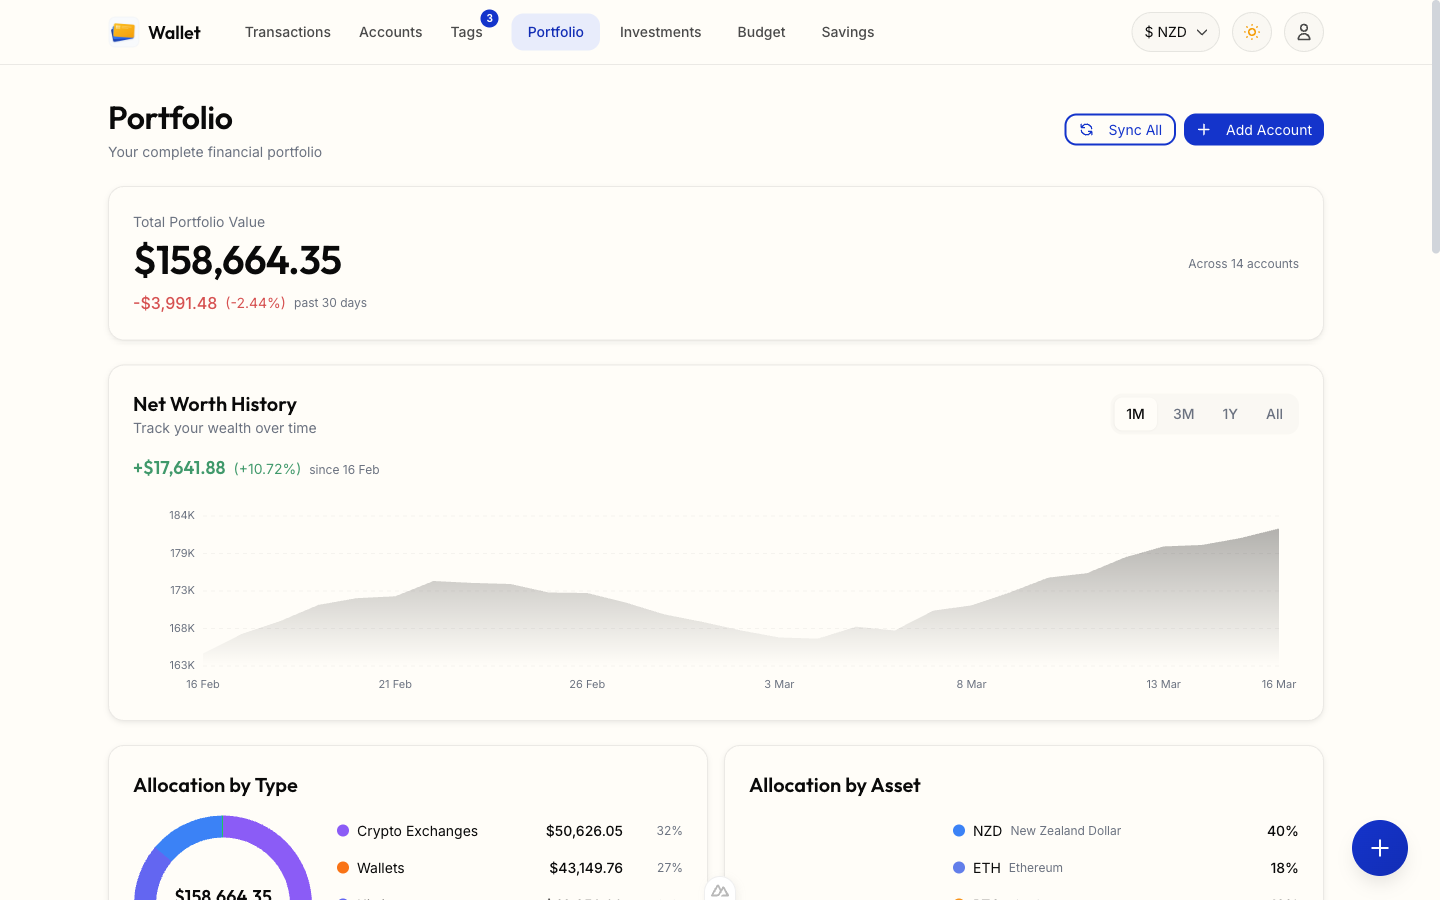
Task: Open the floating blue plus action button
Action: coord(1379,848)
